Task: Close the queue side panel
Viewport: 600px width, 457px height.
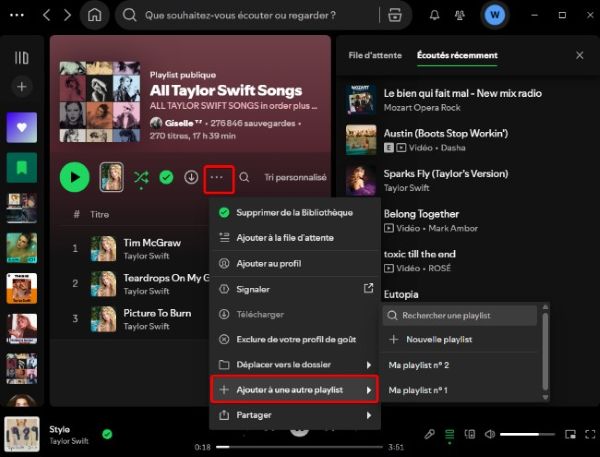Action: click(579, 55)
